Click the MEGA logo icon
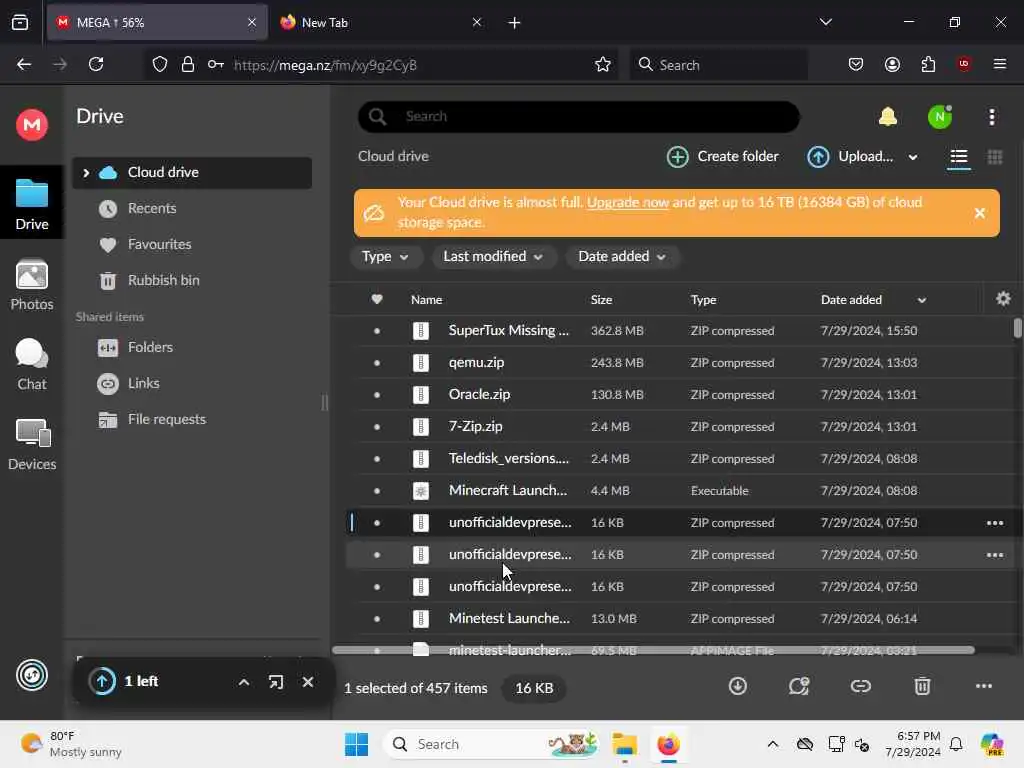 [x=31, y=124]
